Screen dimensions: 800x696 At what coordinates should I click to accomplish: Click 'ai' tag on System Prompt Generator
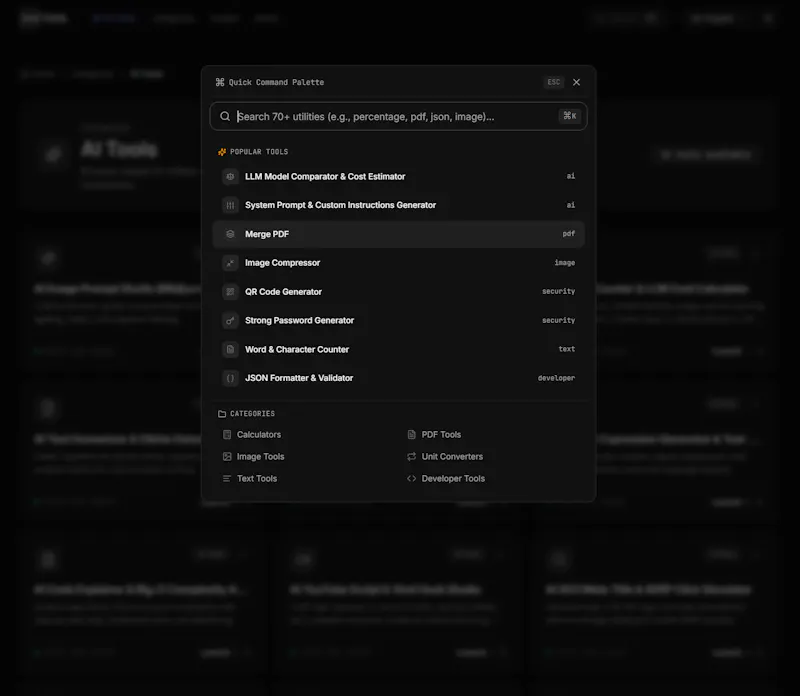[x=570, y=205]
